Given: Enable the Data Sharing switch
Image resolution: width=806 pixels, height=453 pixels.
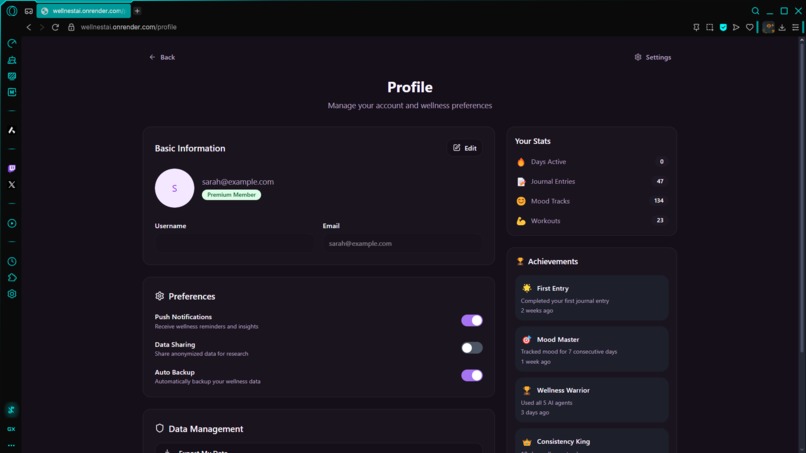Looking at the screenshot, I should [x=471, y=348].
